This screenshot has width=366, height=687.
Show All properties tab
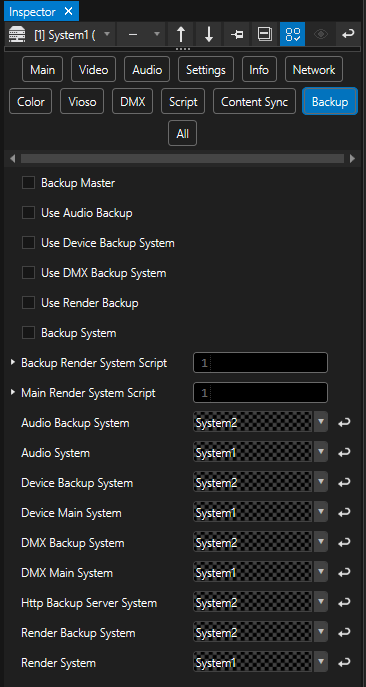point(183,133)
